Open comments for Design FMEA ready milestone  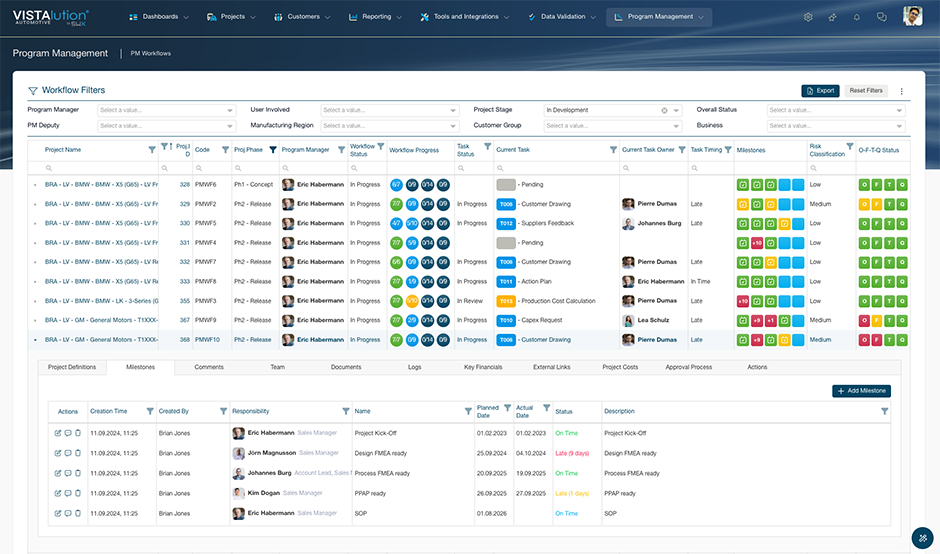point(68,453)
